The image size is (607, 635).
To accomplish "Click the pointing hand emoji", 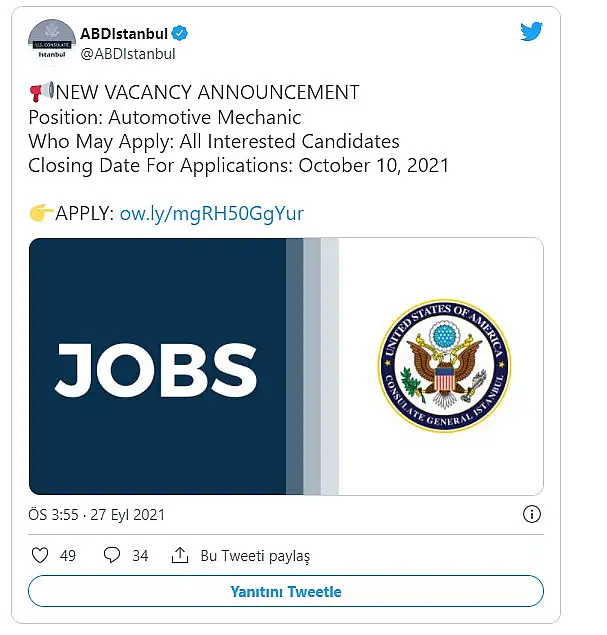I will point(41,213).
